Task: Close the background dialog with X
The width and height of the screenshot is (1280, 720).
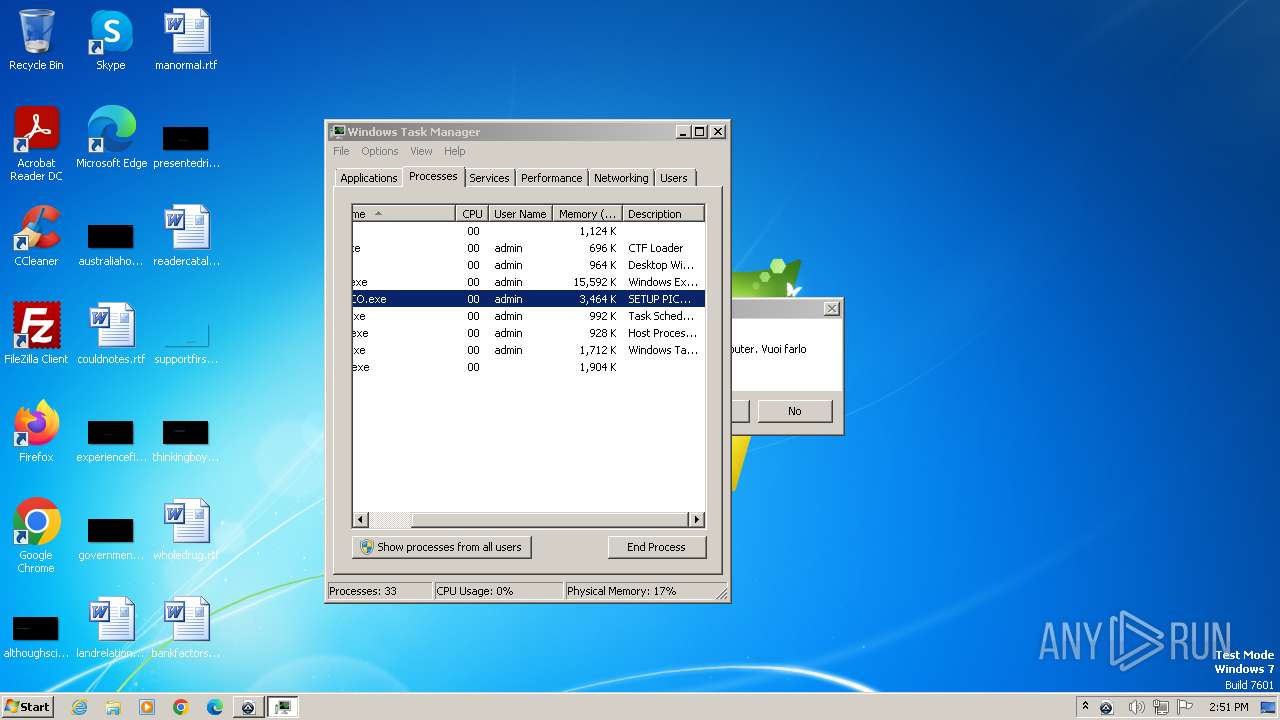Action: (x=831, y=309)
